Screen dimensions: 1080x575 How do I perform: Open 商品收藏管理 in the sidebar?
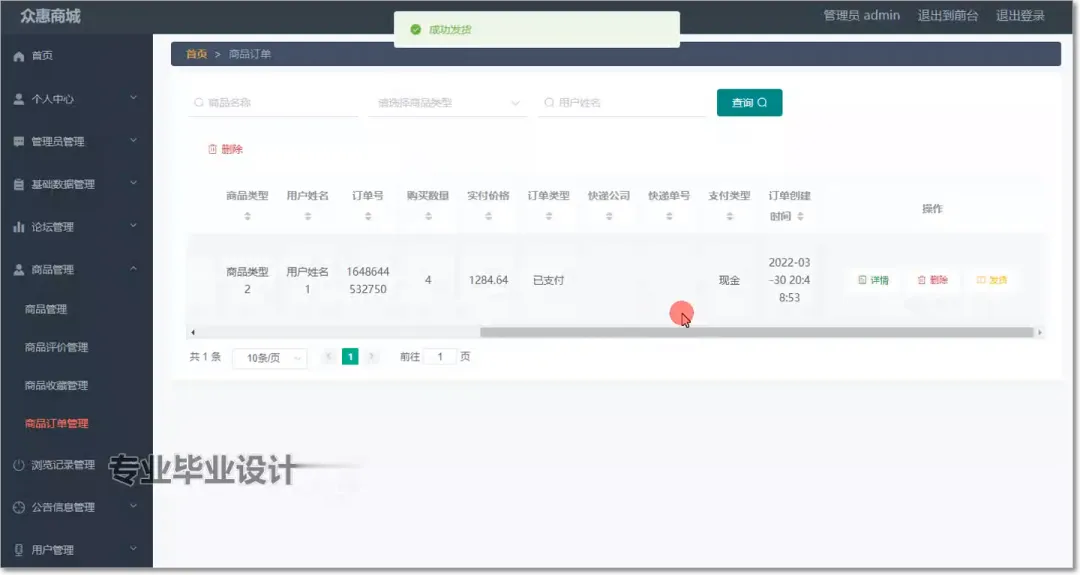pos(56,385)
